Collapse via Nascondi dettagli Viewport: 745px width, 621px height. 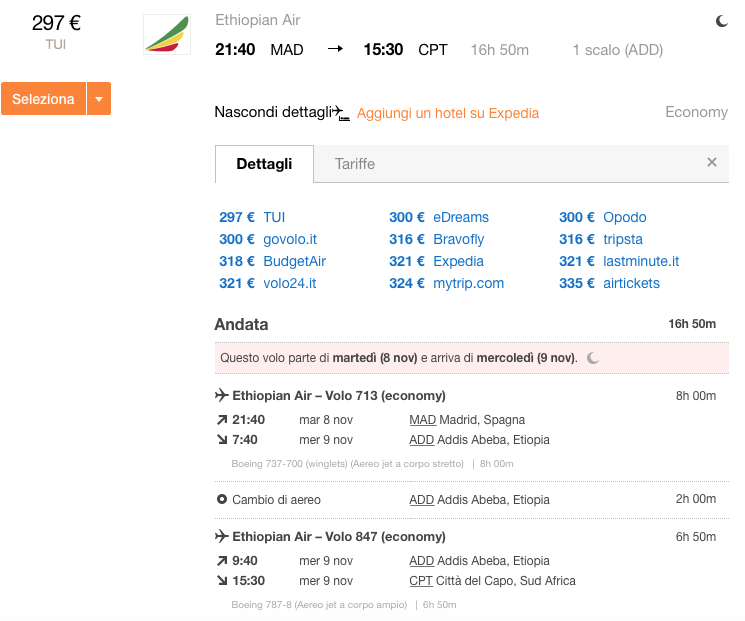[273, 112]
